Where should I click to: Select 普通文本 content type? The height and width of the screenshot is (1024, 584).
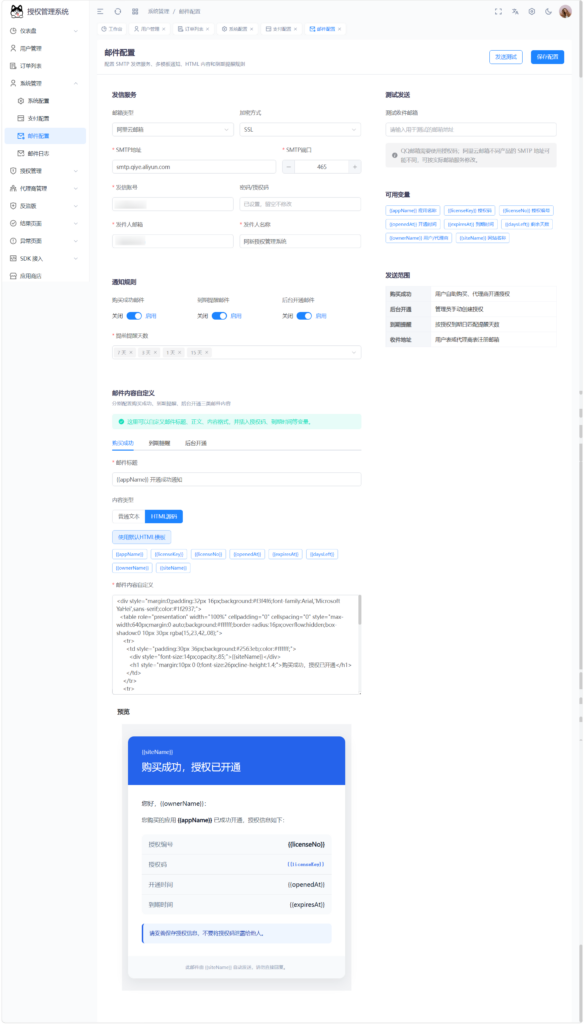pyautogui.click(x=129, y=517)
